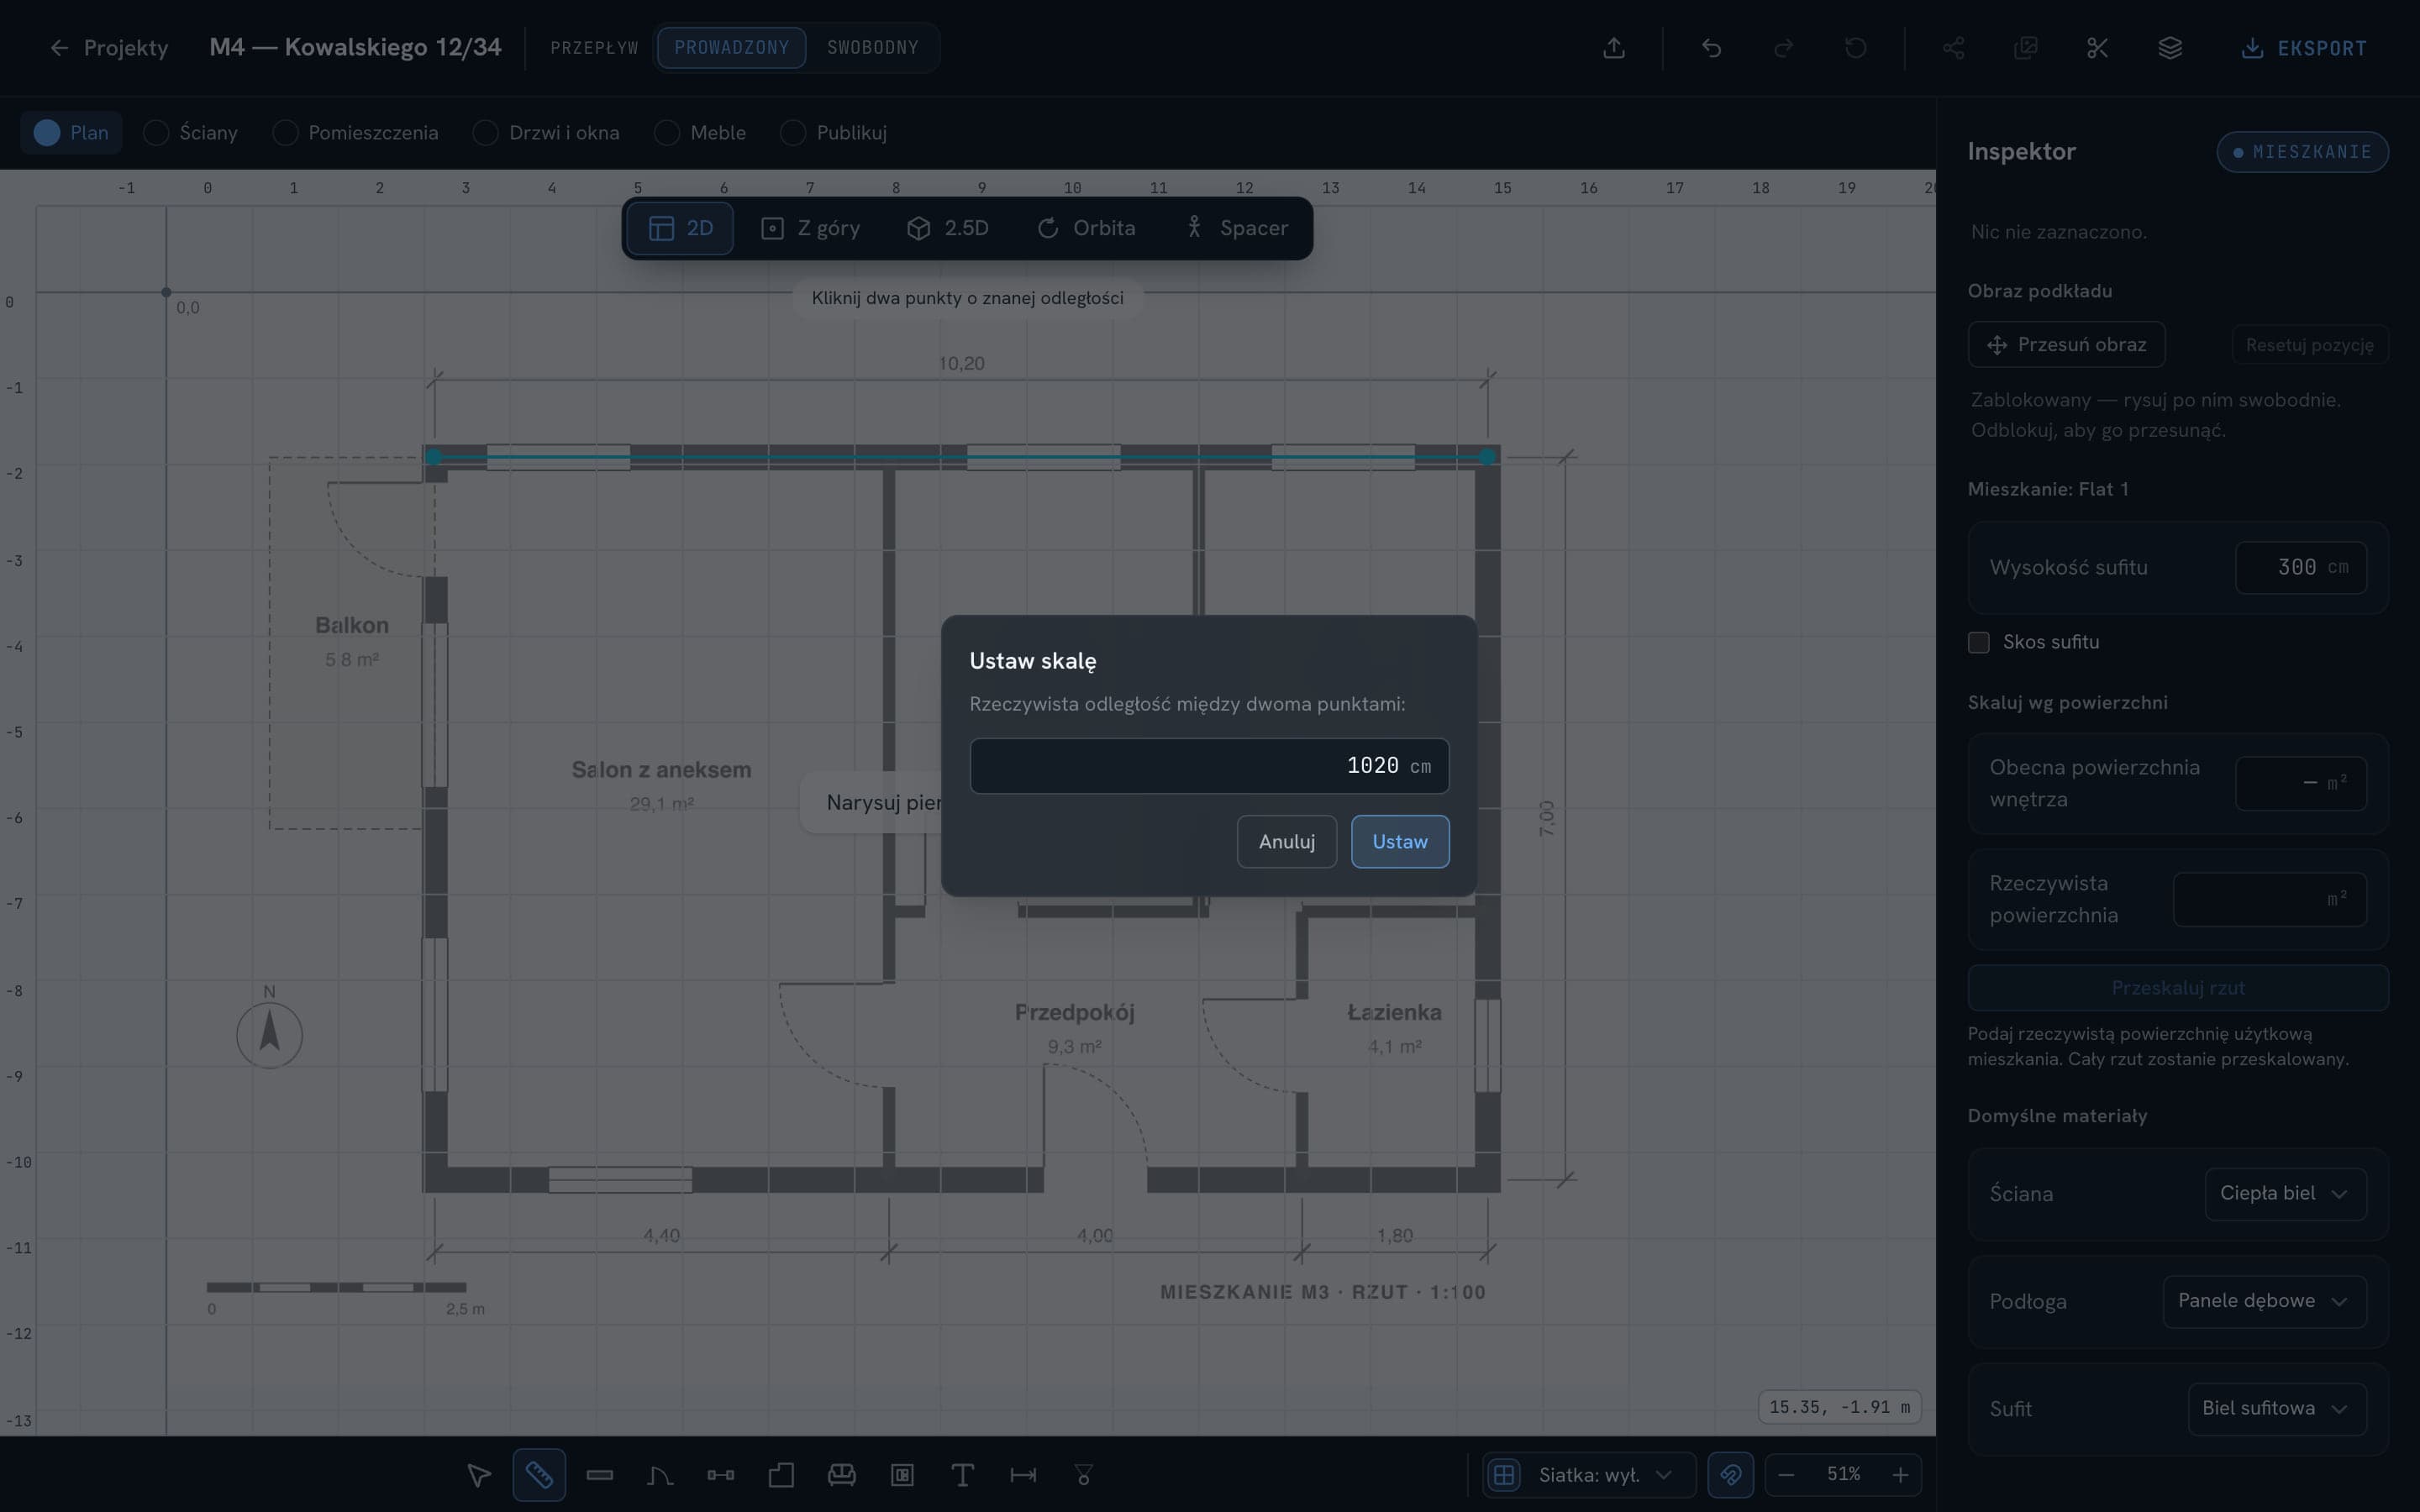The image size is (2420, 1512).
Task: Cancel dialog with Anuluj button
Action: 1287,842
